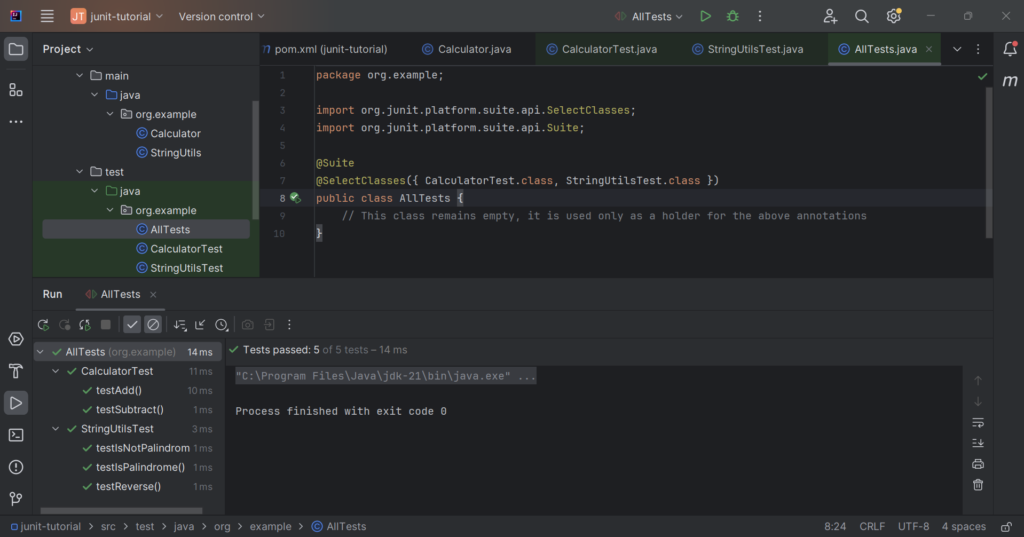Open the Git tool window
Viewport: 1024px width, 537px height.
[16, 498]
